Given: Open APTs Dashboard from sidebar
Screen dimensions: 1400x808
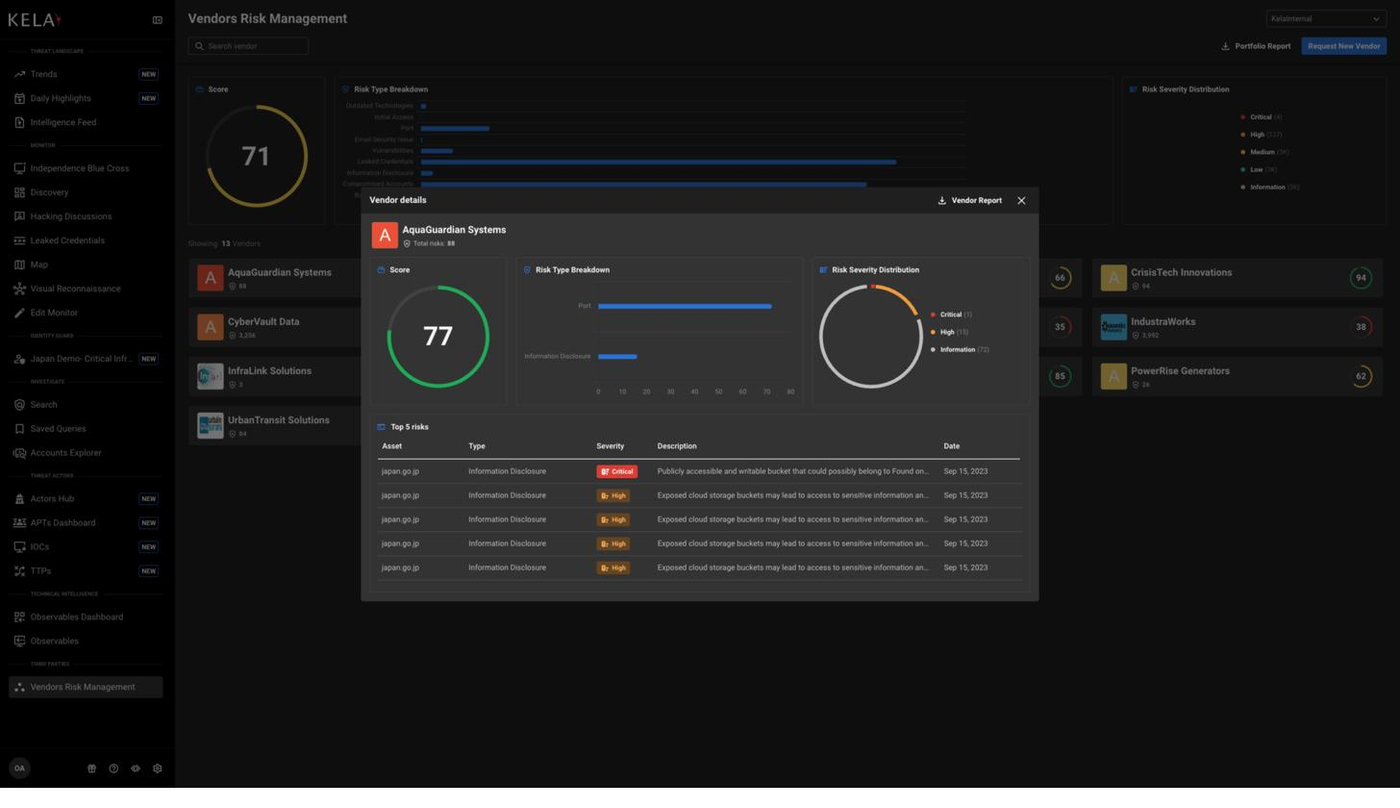Looking at the screenshot, I should coord(85,522).
